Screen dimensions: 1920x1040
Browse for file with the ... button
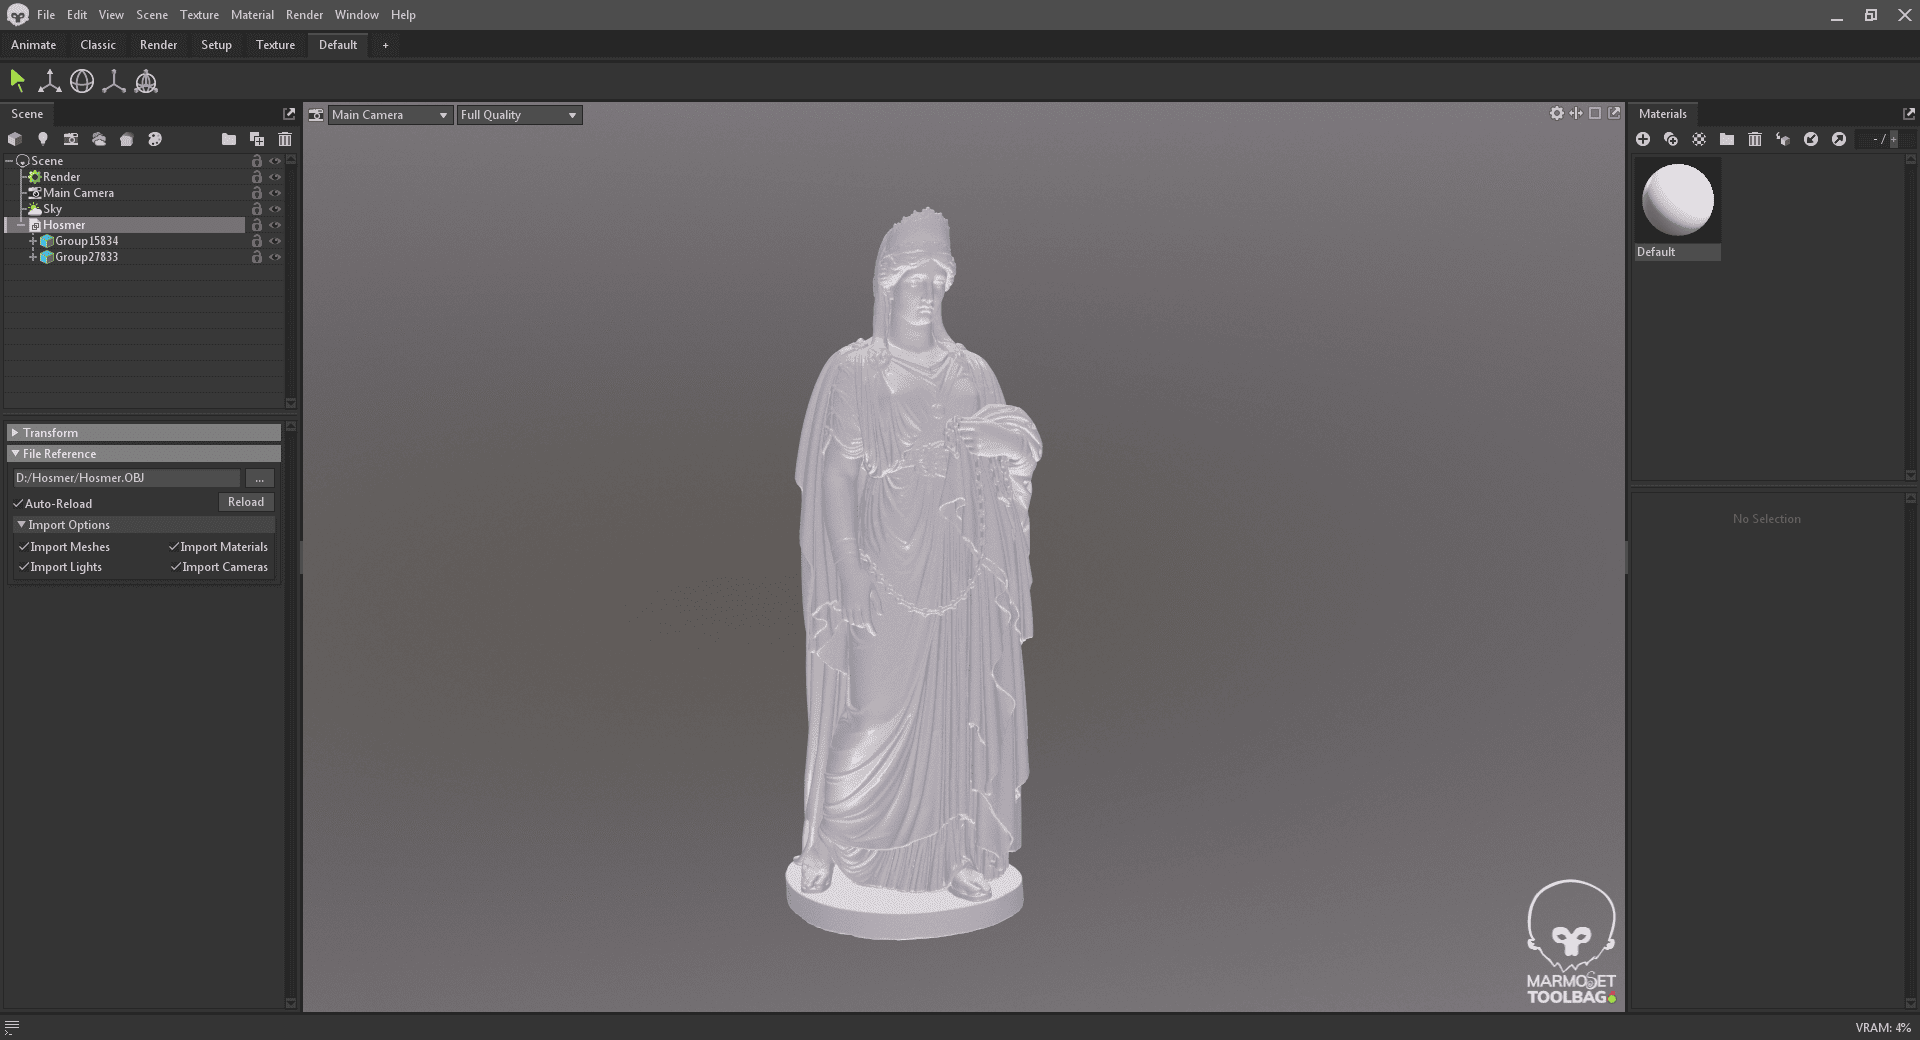pyautogui.click(x=259, y=478)
